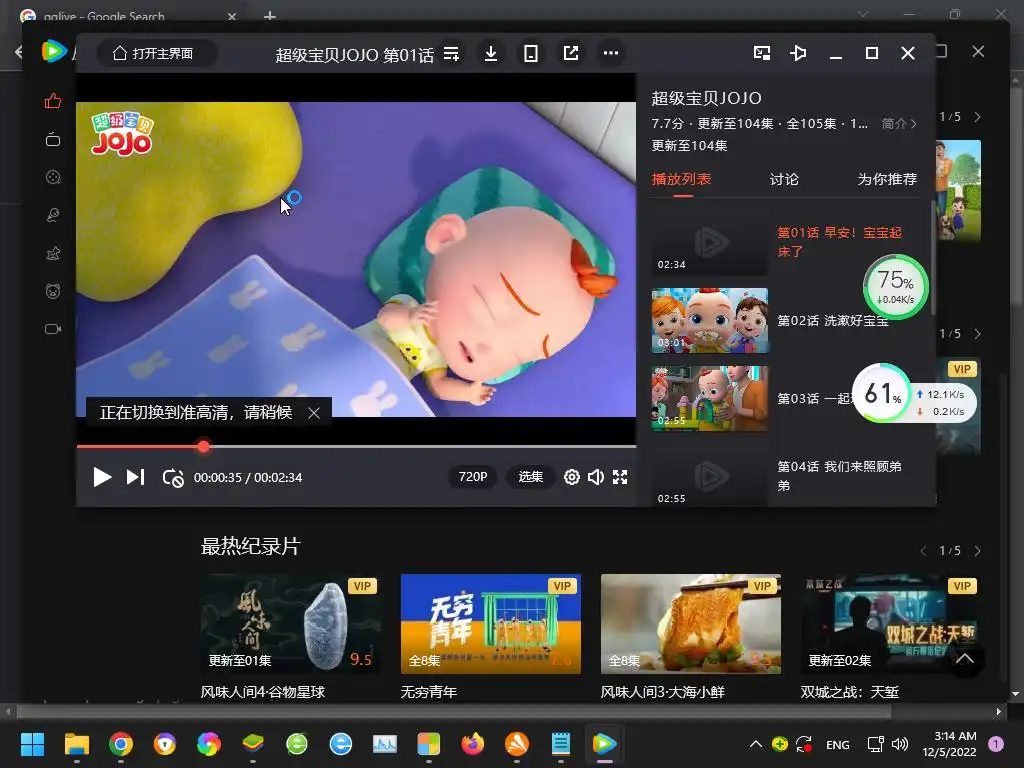The height and width of the screenshot is (768, 1024).
Task: Open episode 第02话 thumbnail
Action: [x=710, y=321]
